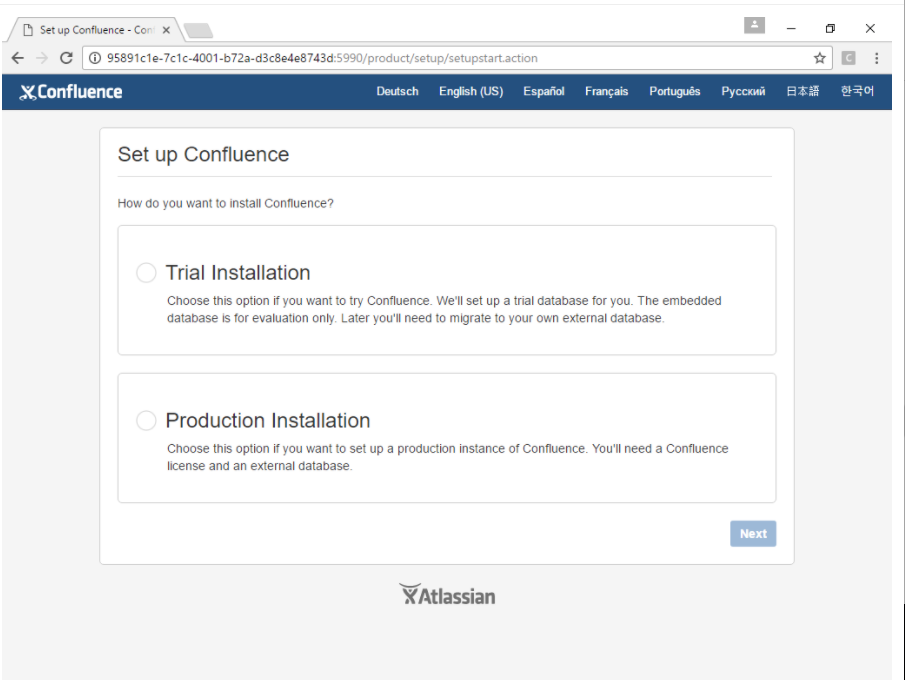The width and height of the screenshot is (905, 680).
Task: Click the Atlassian logo in footer
Action: pyautogui.click(x=447, y=595)
